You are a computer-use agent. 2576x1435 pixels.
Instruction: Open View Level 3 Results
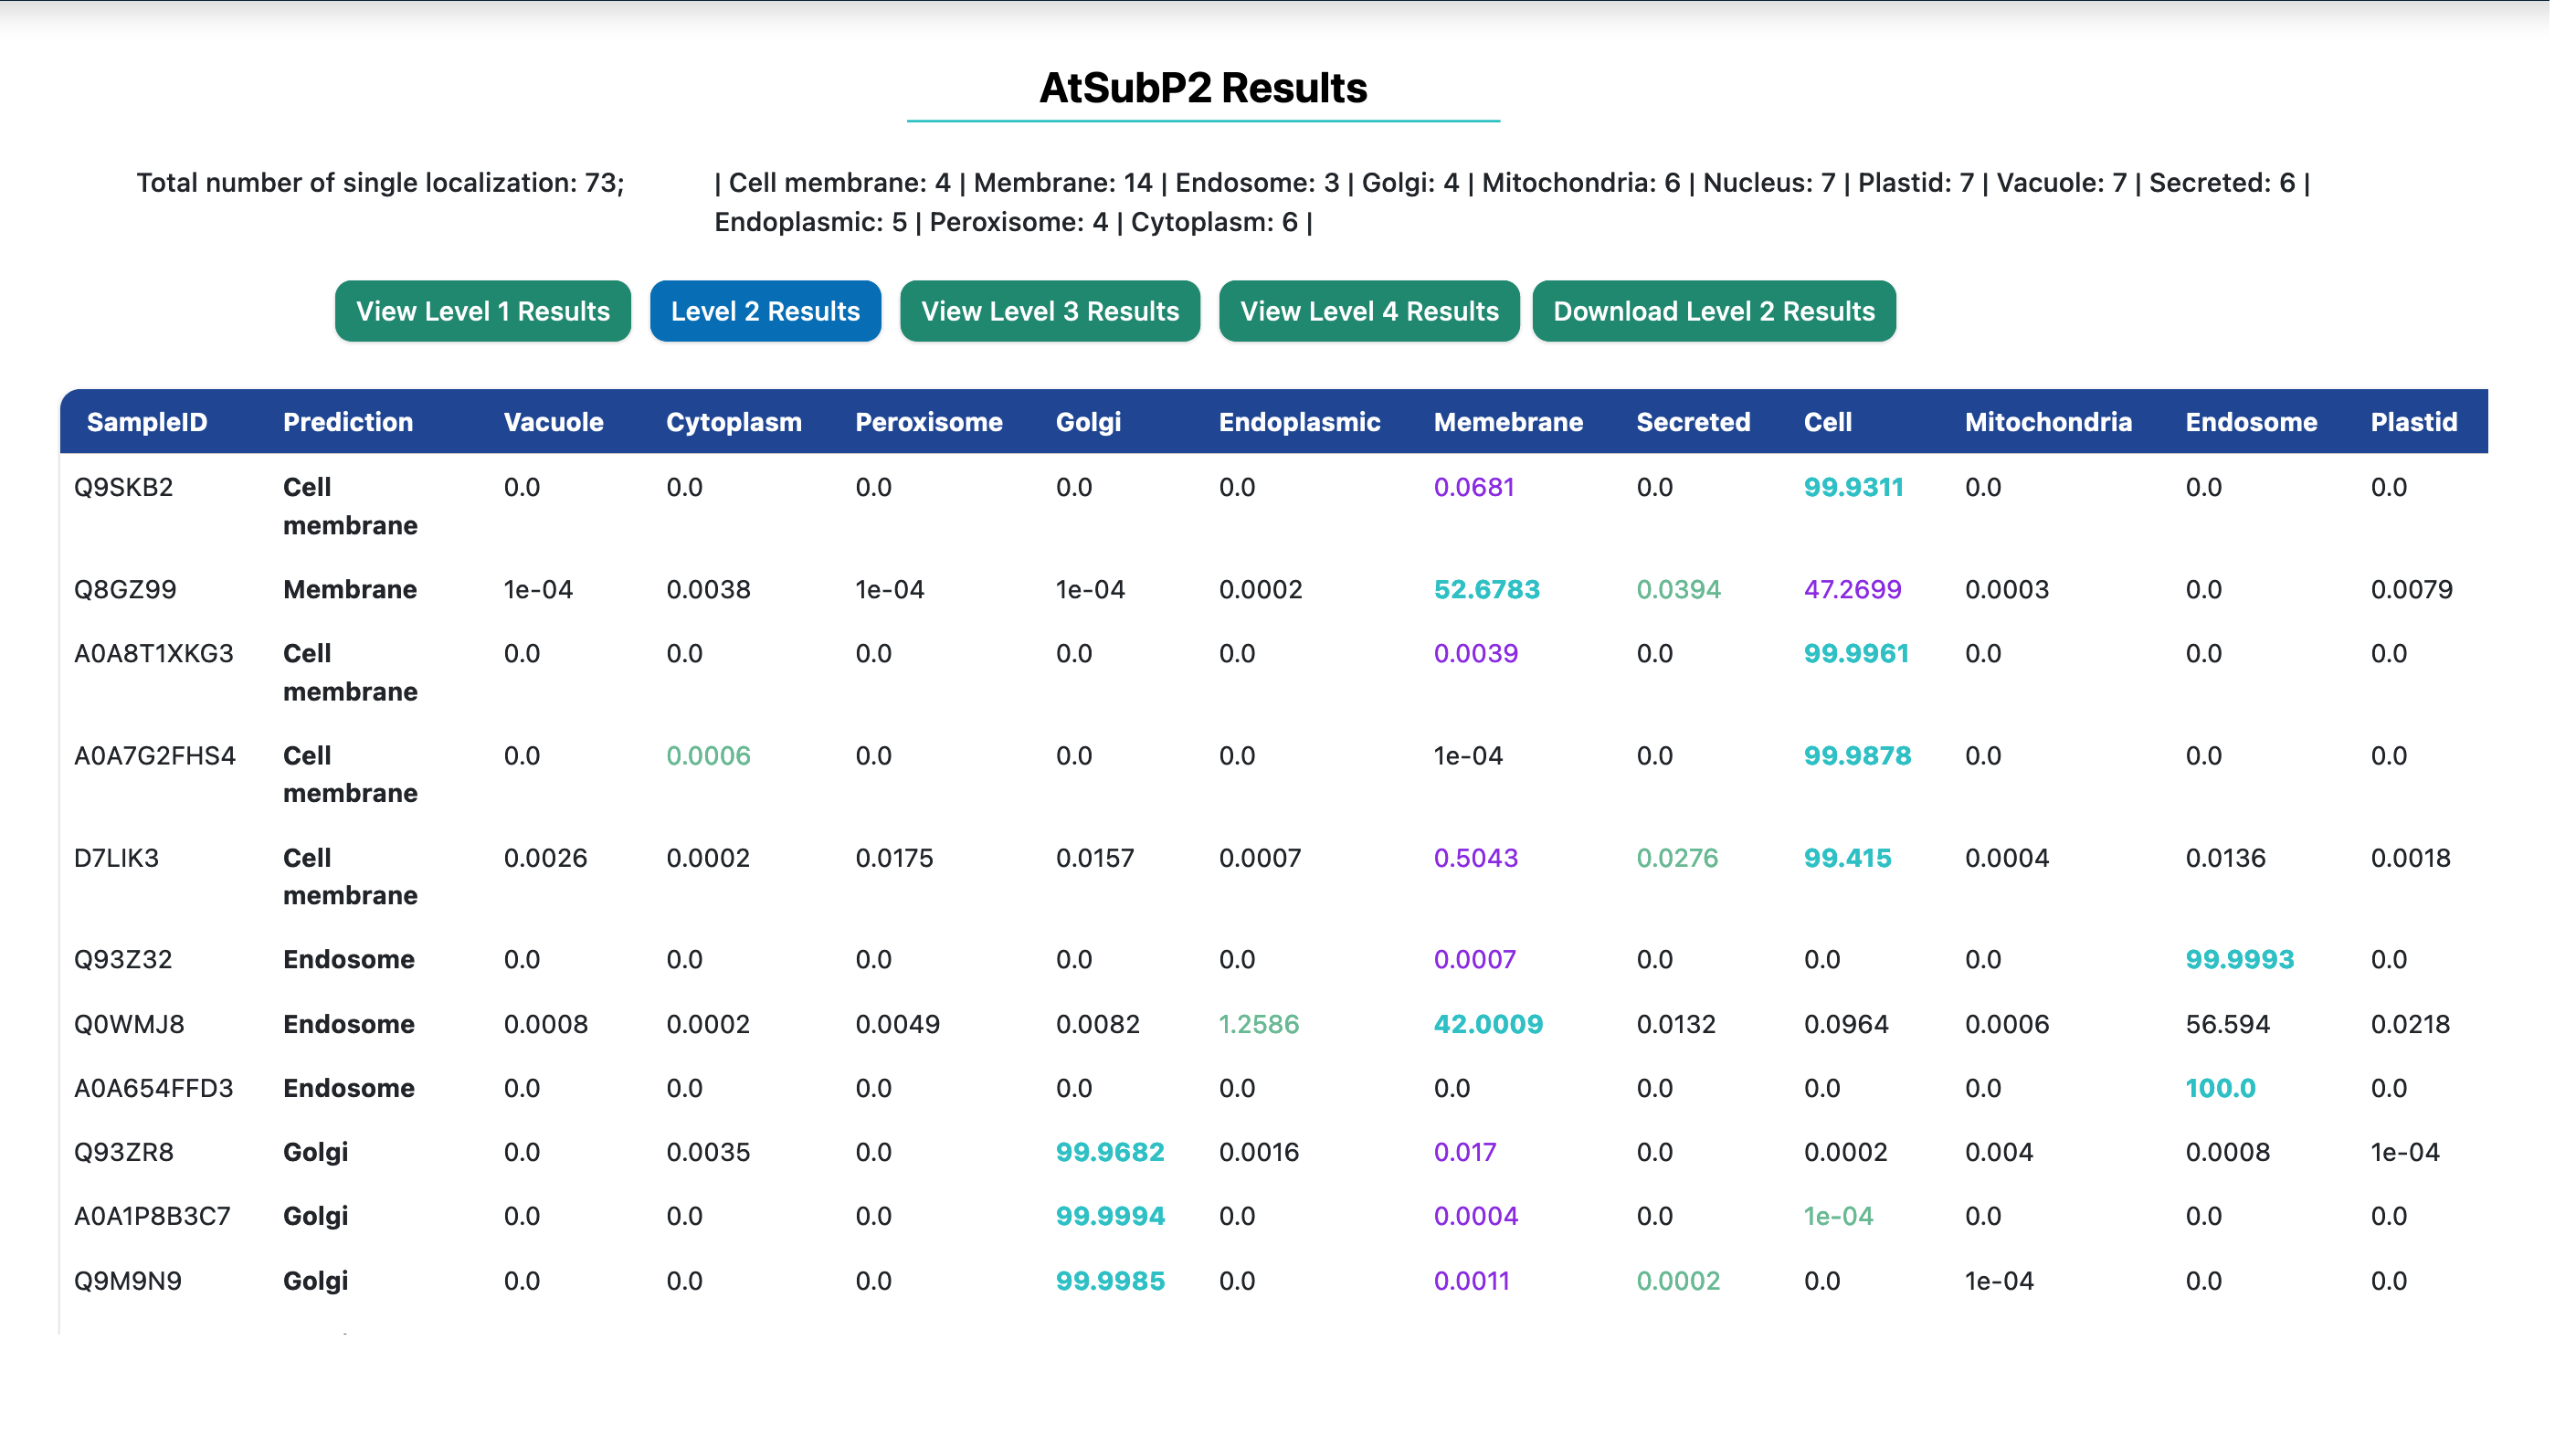(1049, 311)
